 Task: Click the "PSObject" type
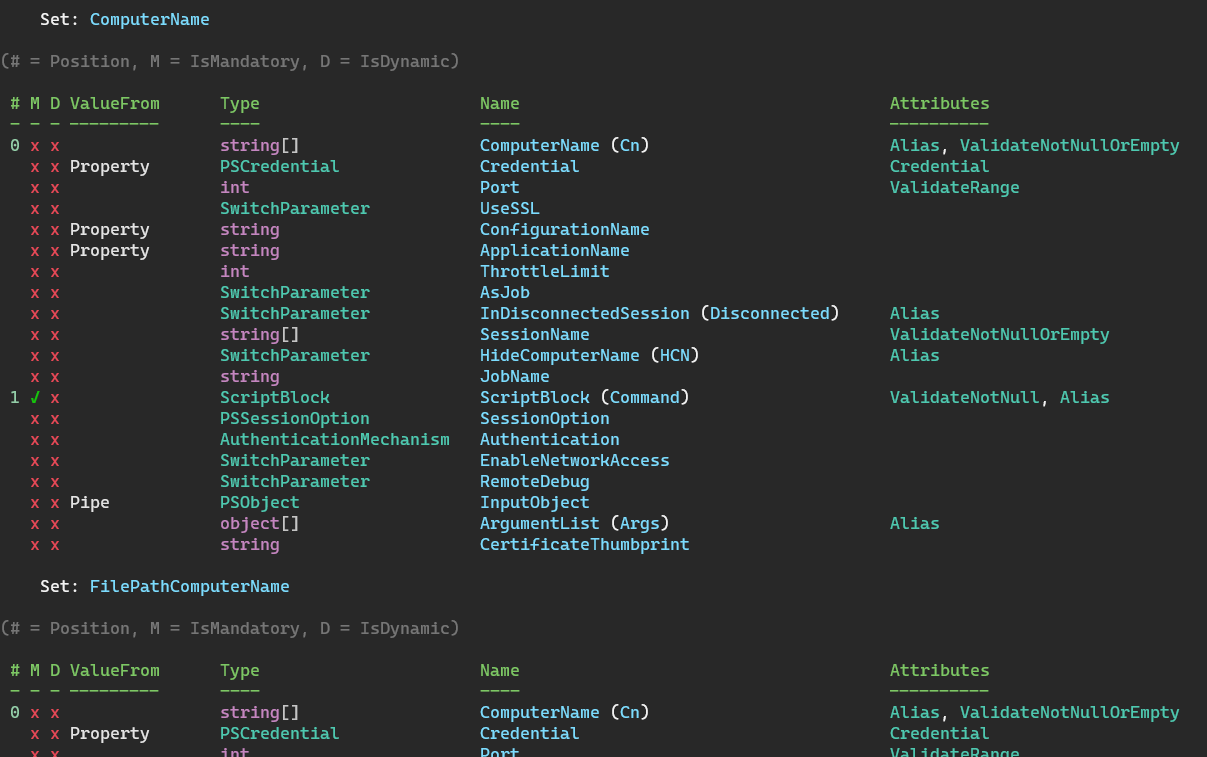pos(260,502)
